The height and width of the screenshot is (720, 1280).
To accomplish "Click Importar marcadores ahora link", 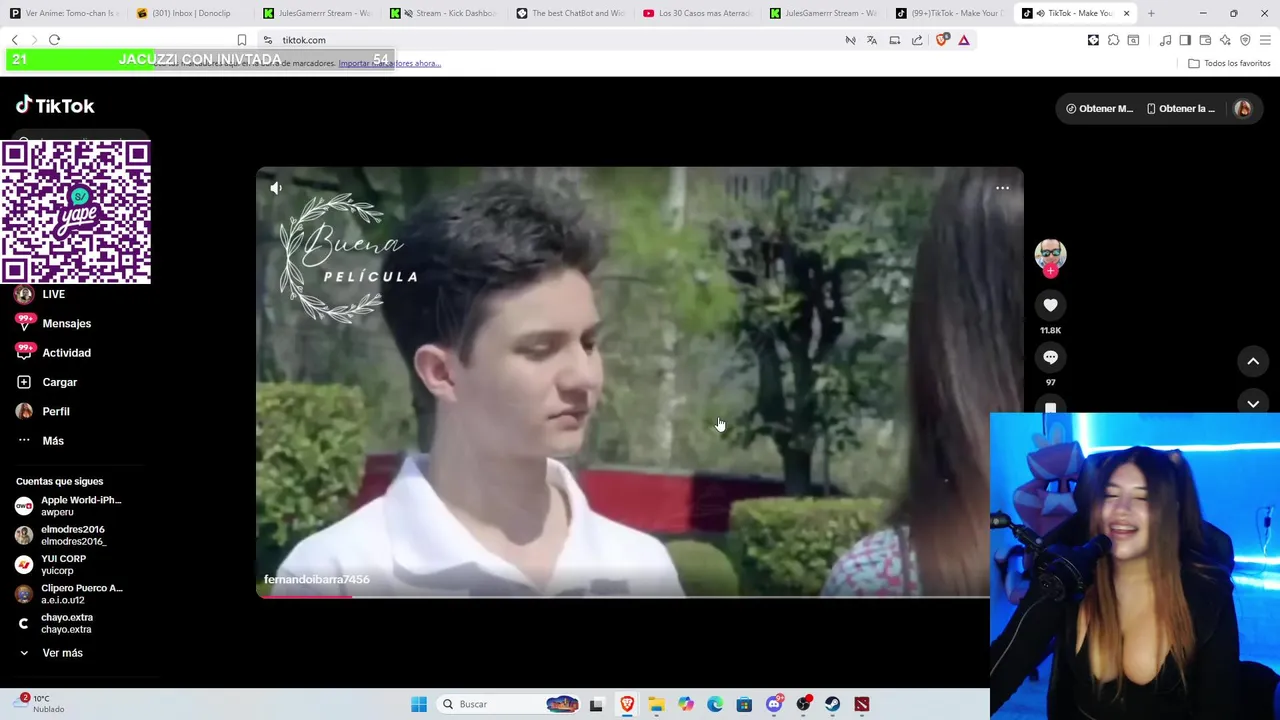I will (x=389, y=63).
